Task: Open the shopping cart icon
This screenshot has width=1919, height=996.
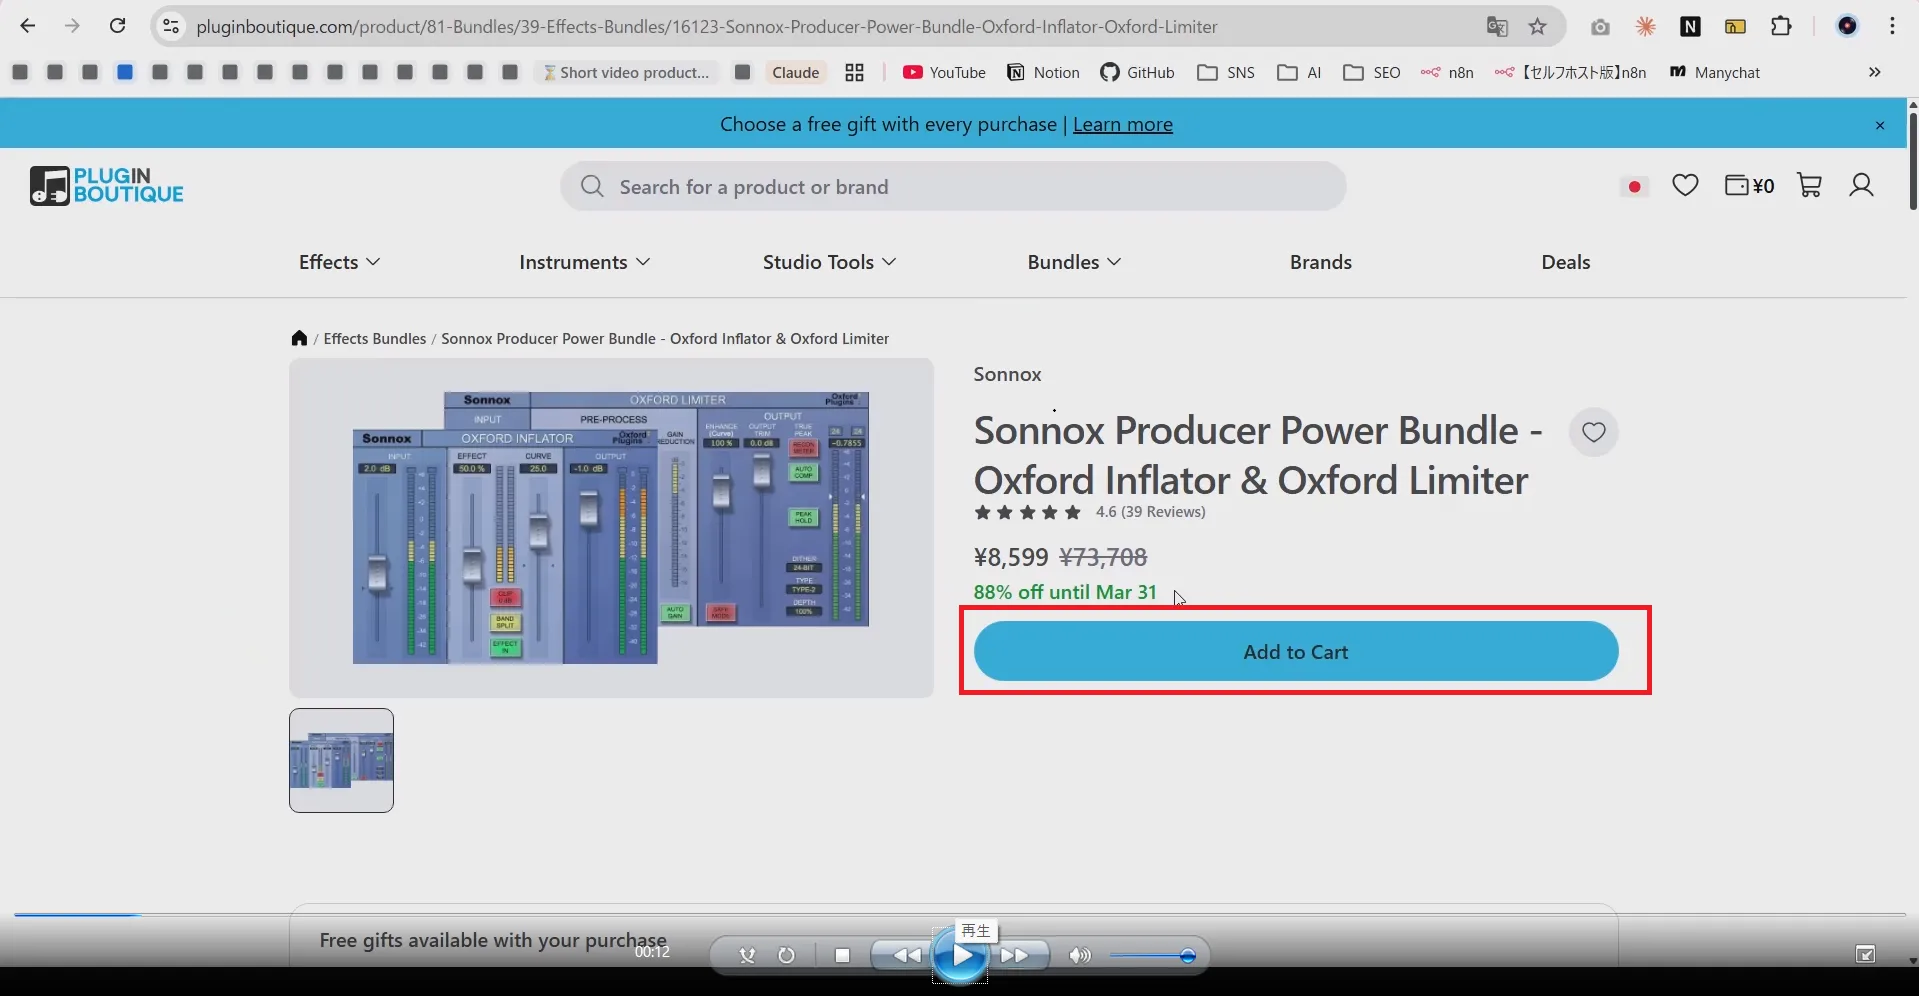Action: pos(1809,185)
